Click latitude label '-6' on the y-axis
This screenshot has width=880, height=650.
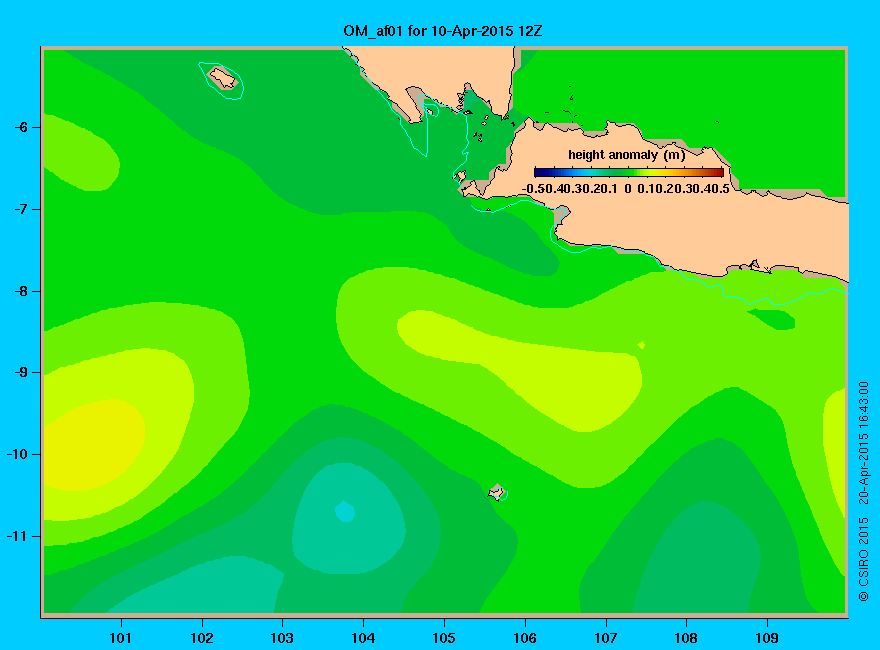click(21, 127)
